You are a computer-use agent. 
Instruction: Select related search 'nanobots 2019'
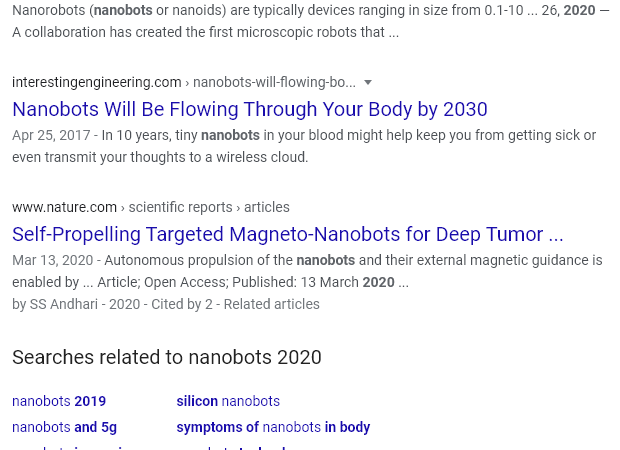point(59,401)
